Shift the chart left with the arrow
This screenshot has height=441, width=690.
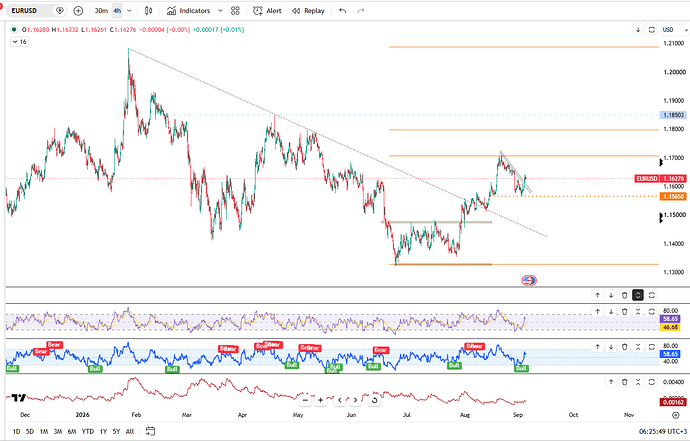[x=340, y=400]
